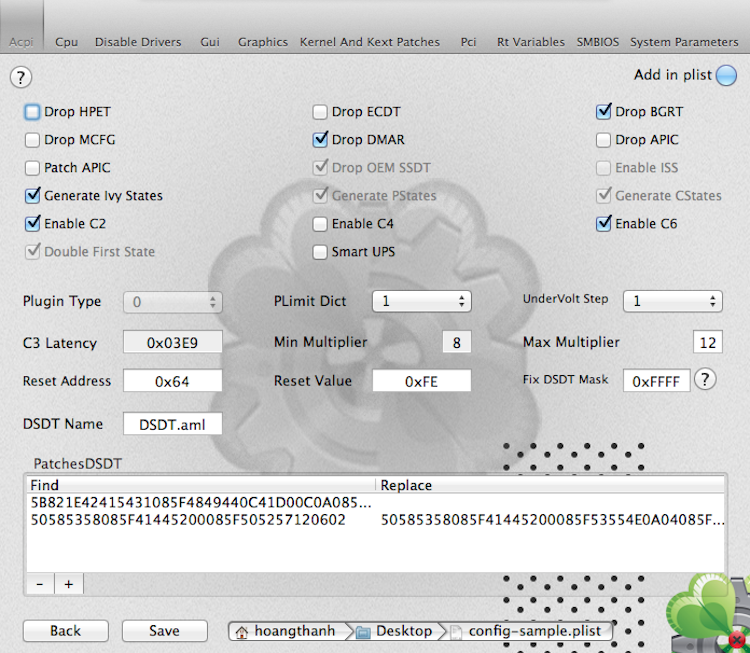Viewport: 750px width, 653px height.
Task: Click the Min Multiplier field
Action: 457,342
